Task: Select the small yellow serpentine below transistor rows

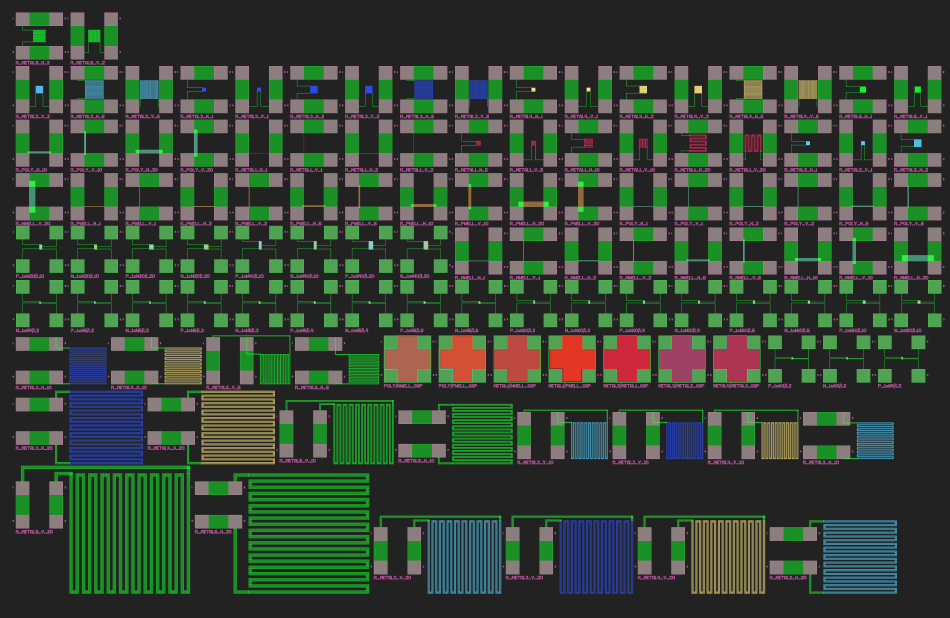Action: [x=183, y=365]
